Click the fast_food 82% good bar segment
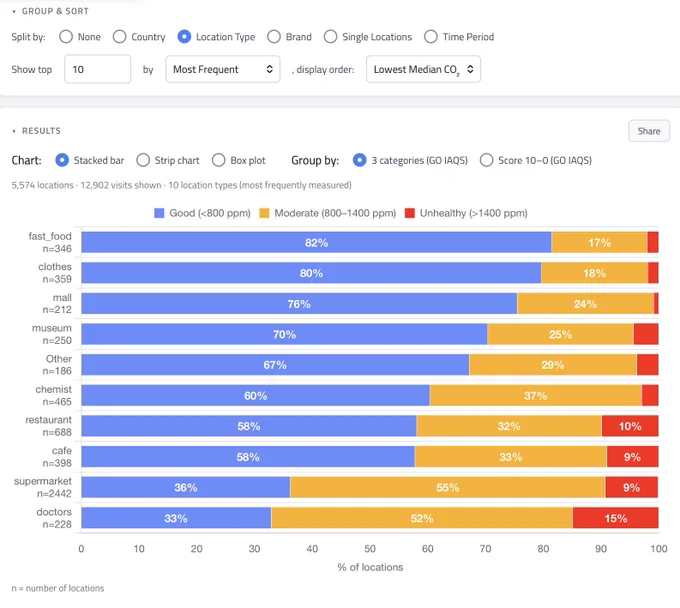Image resolution: width=680 pixels, height=608 pixels. pyautogui.click(x=316, y=242)
